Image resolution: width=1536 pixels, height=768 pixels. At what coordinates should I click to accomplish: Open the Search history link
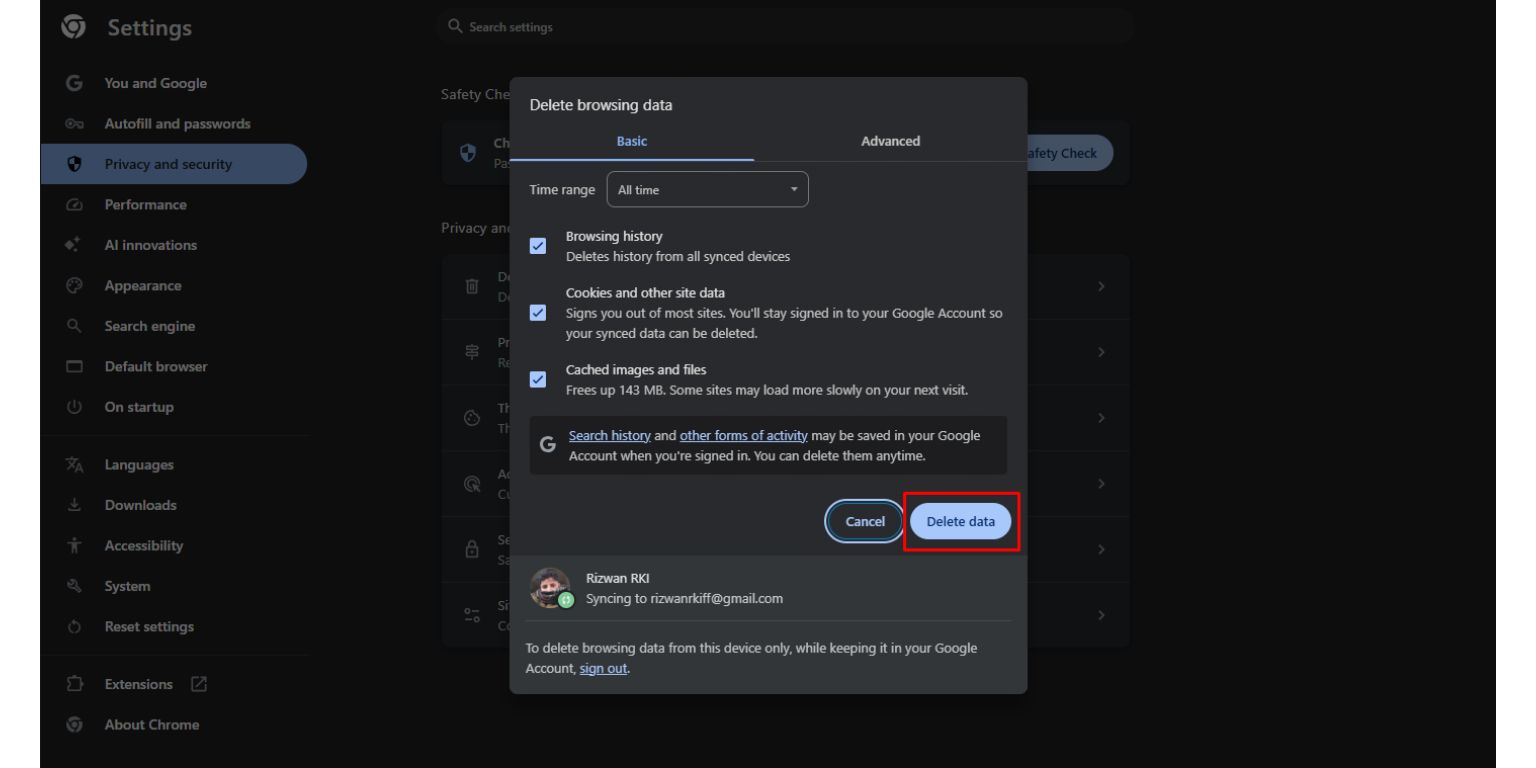coord(610,436)
